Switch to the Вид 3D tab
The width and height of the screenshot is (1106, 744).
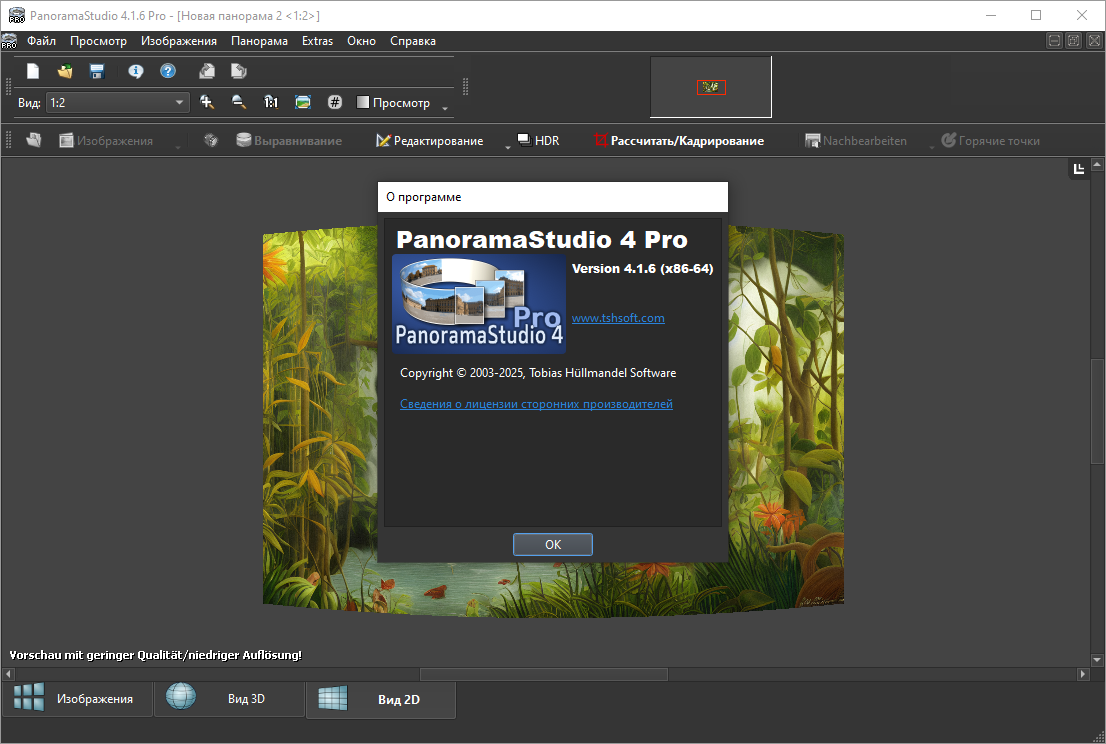point(229,699)
